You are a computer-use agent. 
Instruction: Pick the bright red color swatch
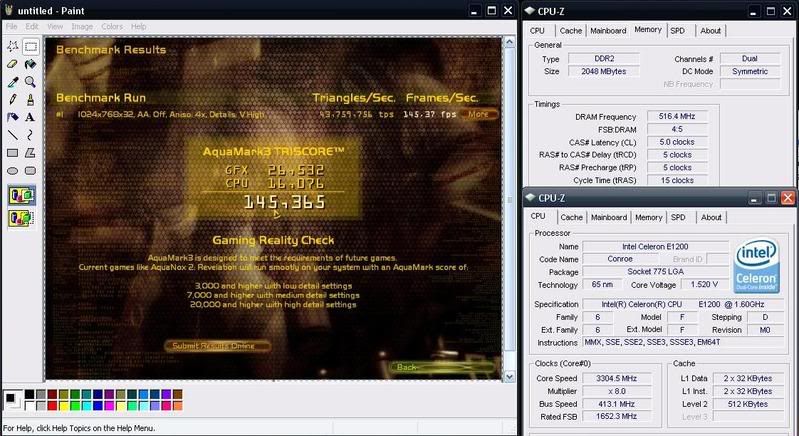[x=52, y=406]
